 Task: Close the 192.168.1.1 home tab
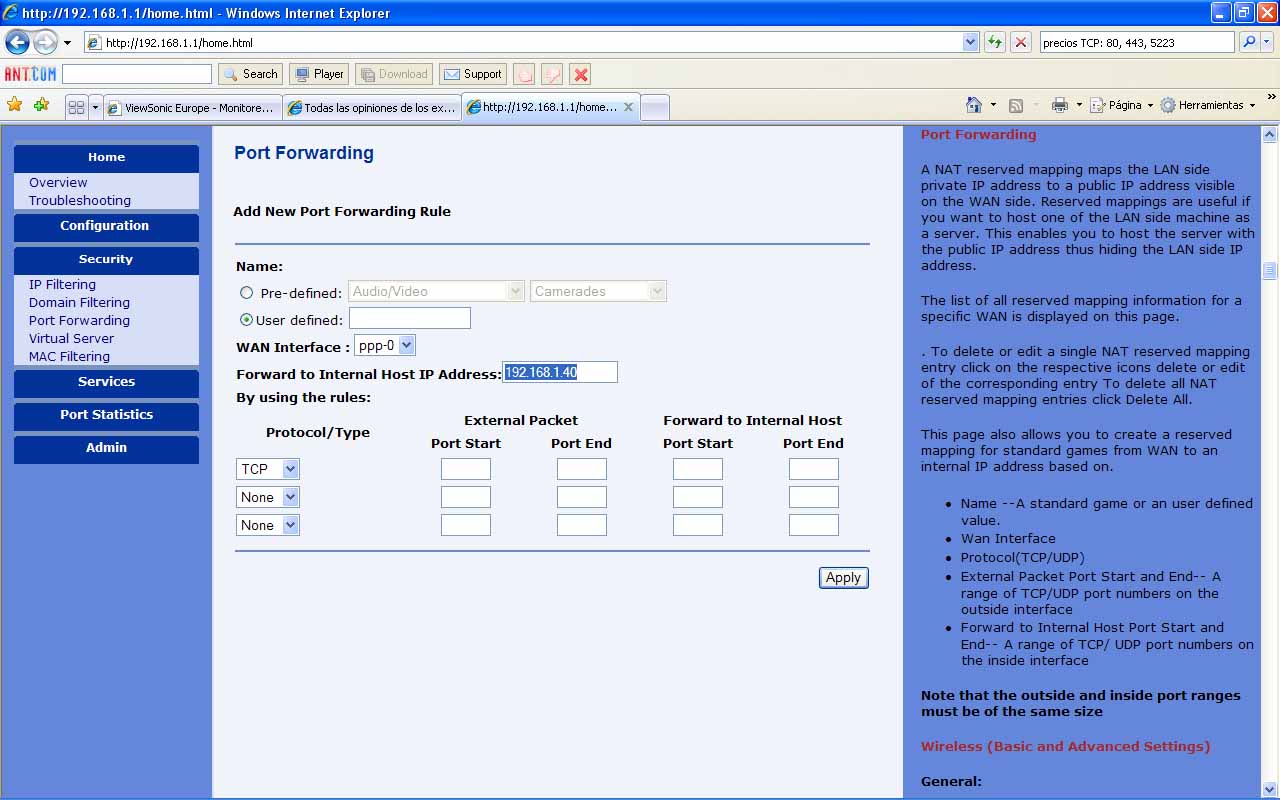click(x=628, y=107)
